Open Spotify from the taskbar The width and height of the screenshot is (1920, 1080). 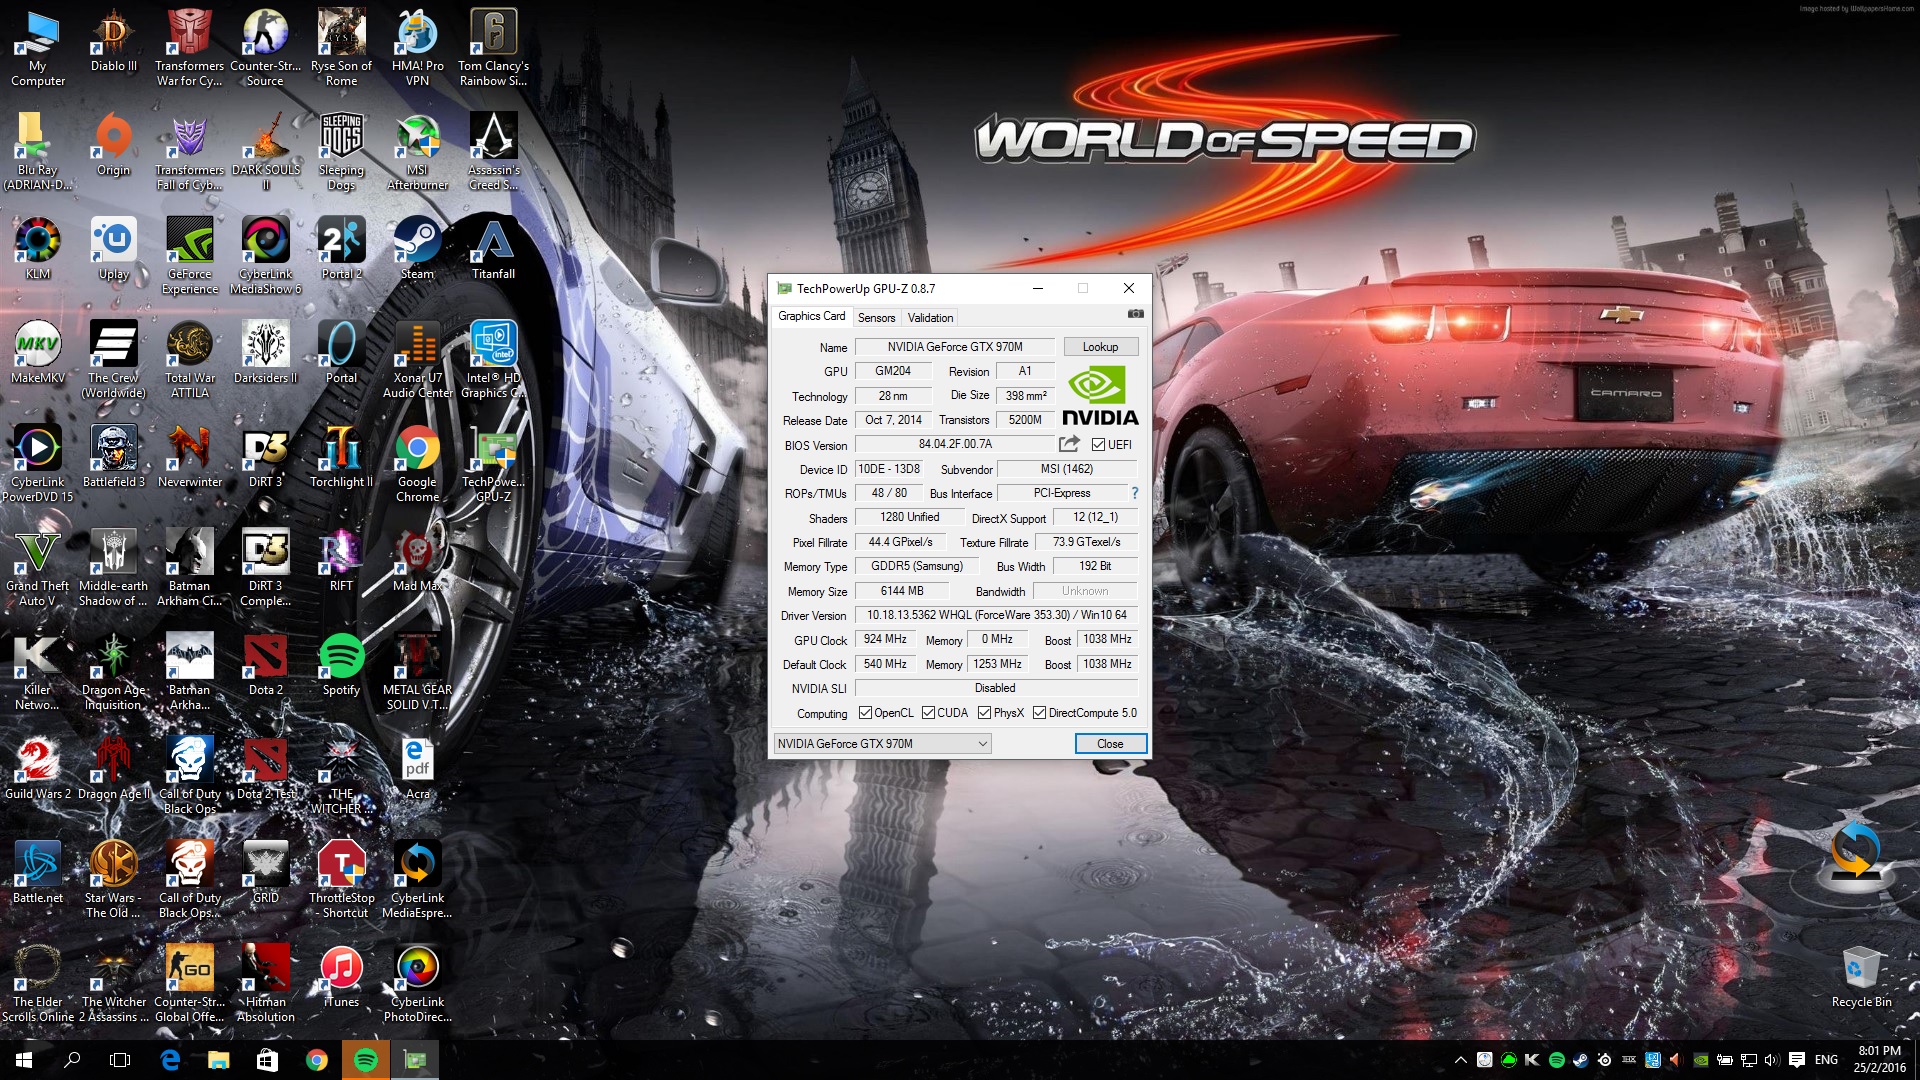coord(366,1060)
